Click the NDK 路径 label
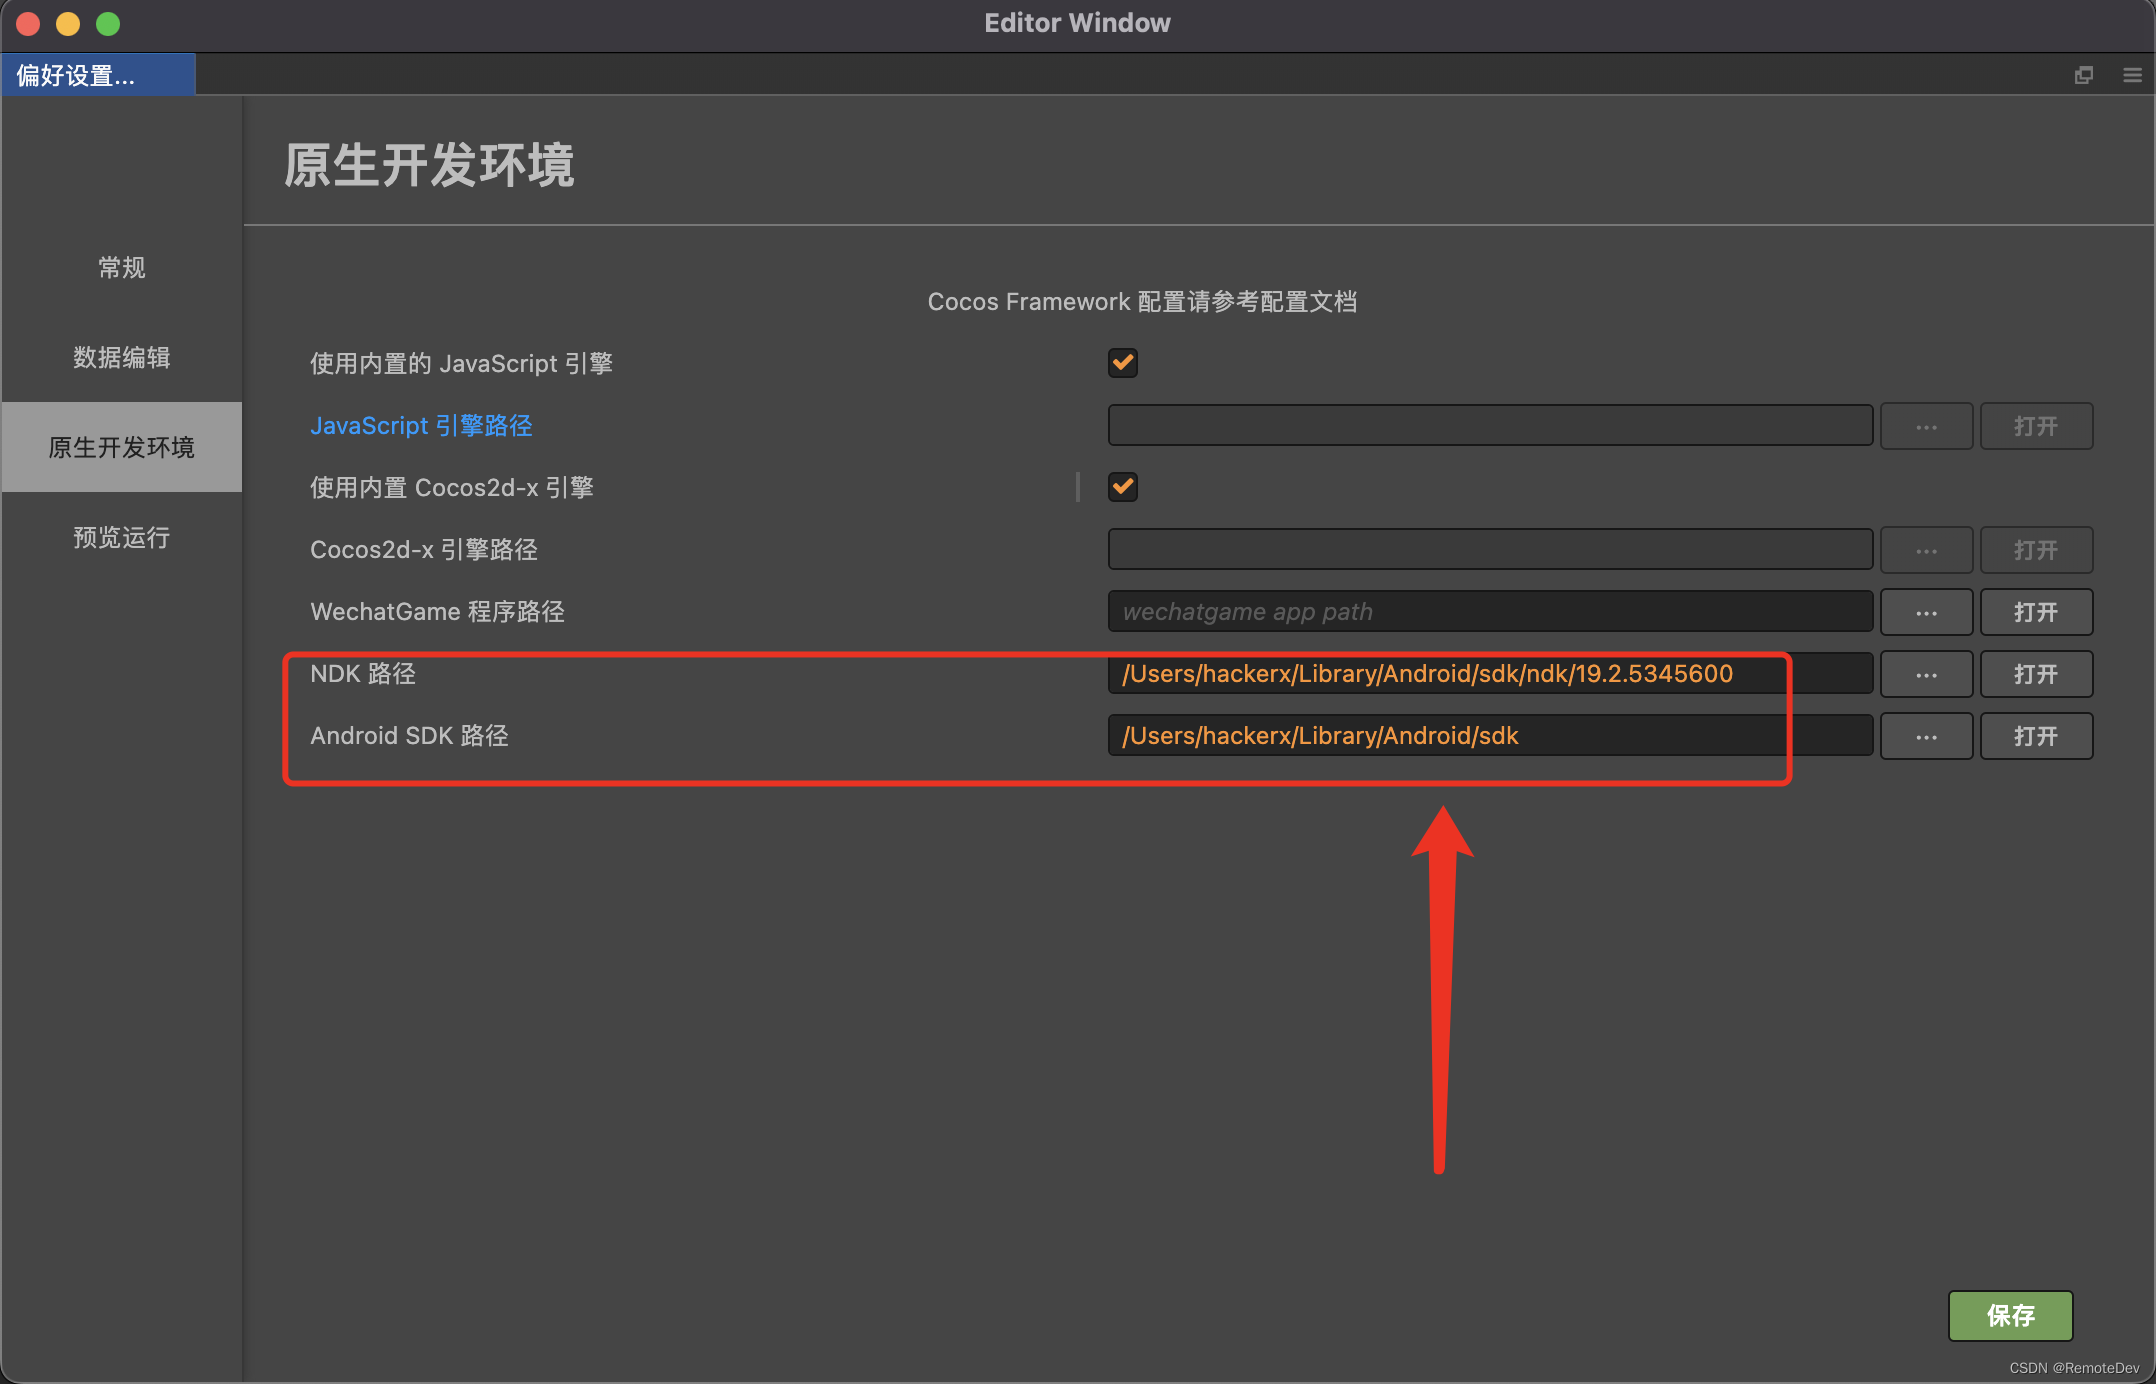Screen dimensions: 2156x1384 pos(363,673)
